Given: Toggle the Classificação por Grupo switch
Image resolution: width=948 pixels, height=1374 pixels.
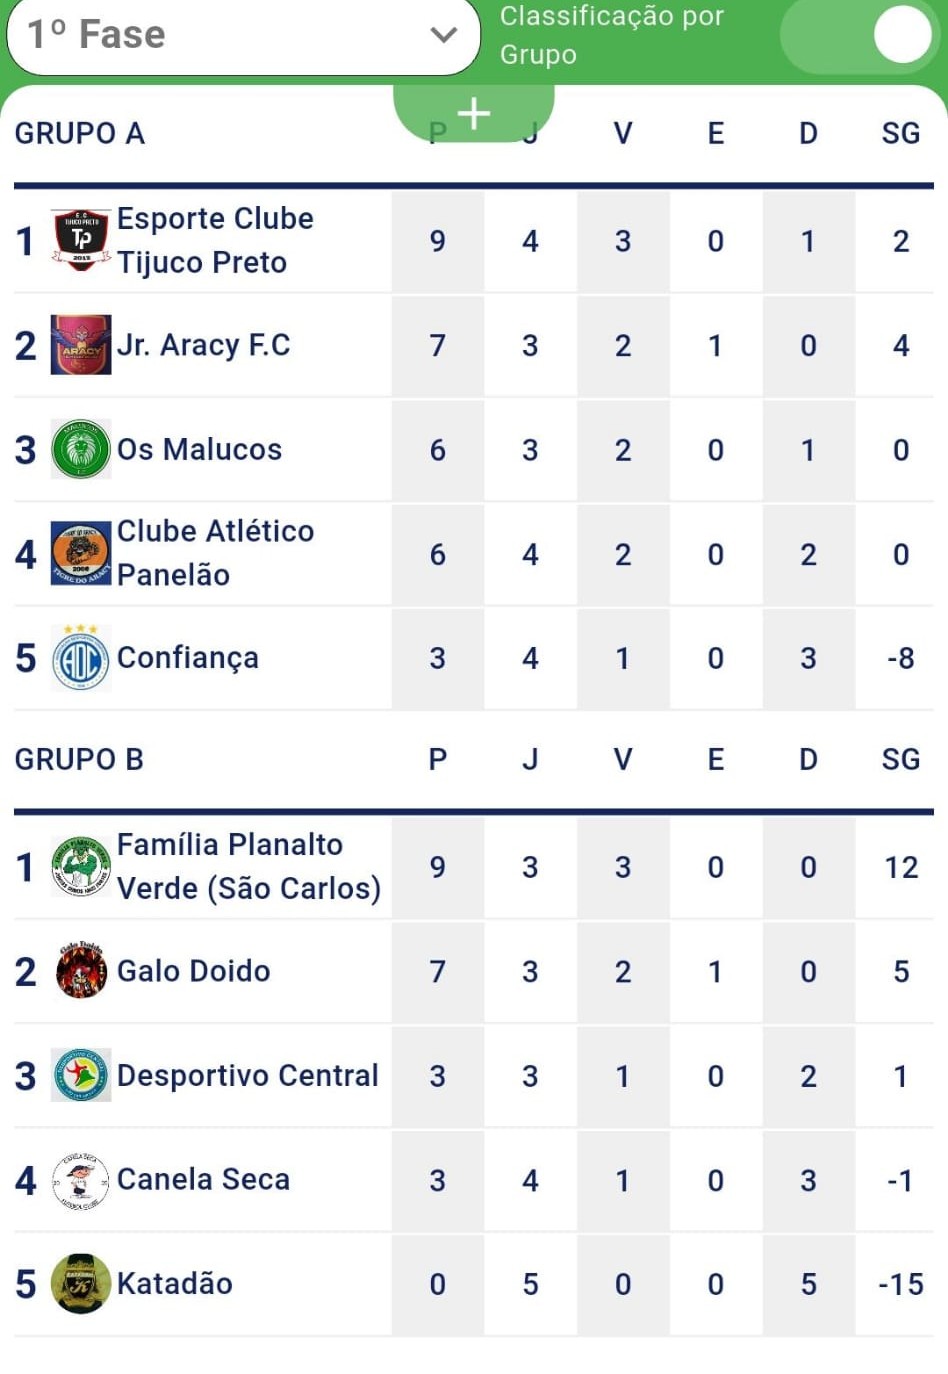Looking at the screenshot, I should [x=861, y=35].
